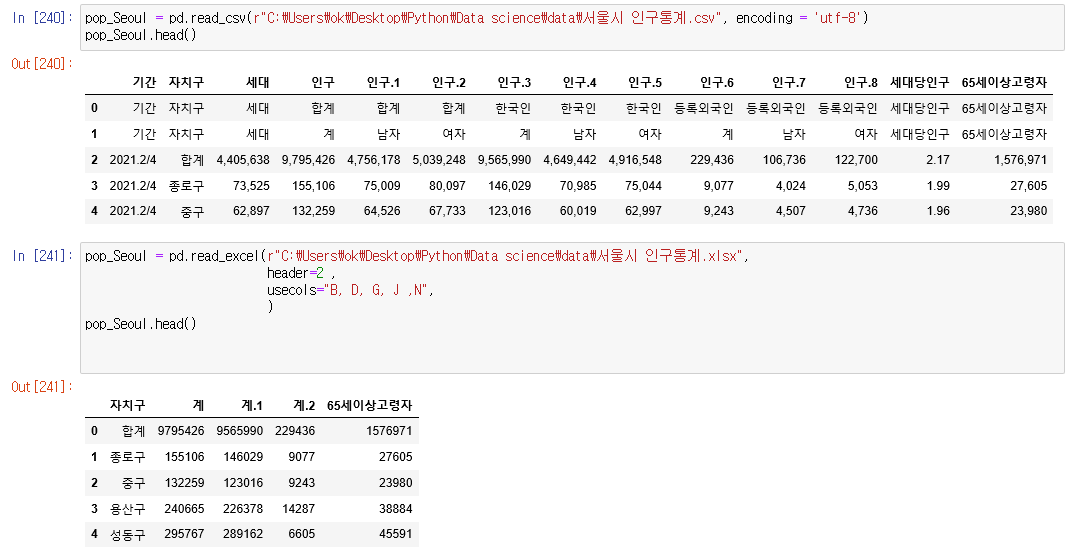1078x554 pixels.
Task: Click the 4,024 cell
Action: point(791,186)
